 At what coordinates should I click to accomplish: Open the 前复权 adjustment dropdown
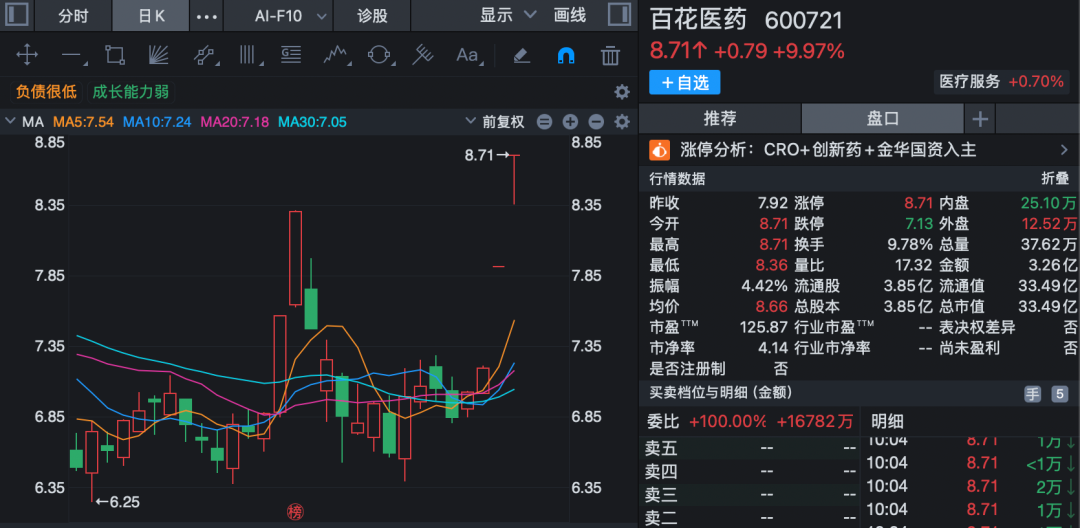point(495,122)
